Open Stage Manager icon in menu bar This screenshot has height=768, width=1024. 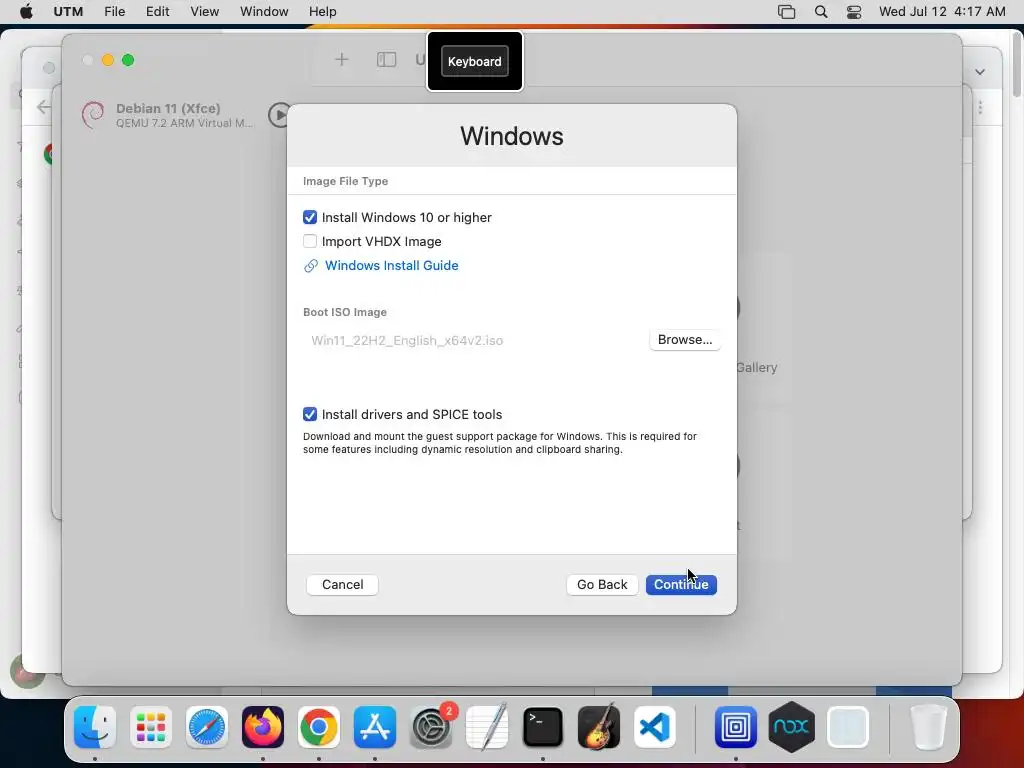pyautogui.click(x=786, y=12)
